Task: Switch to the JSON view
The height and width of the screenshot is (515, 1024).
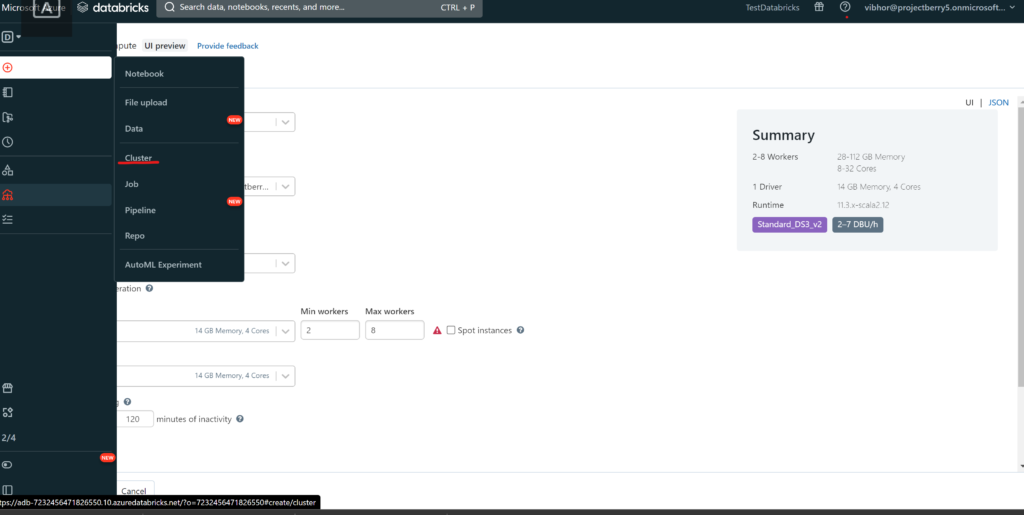Action: pyautogui.click(x=999, y=102)
